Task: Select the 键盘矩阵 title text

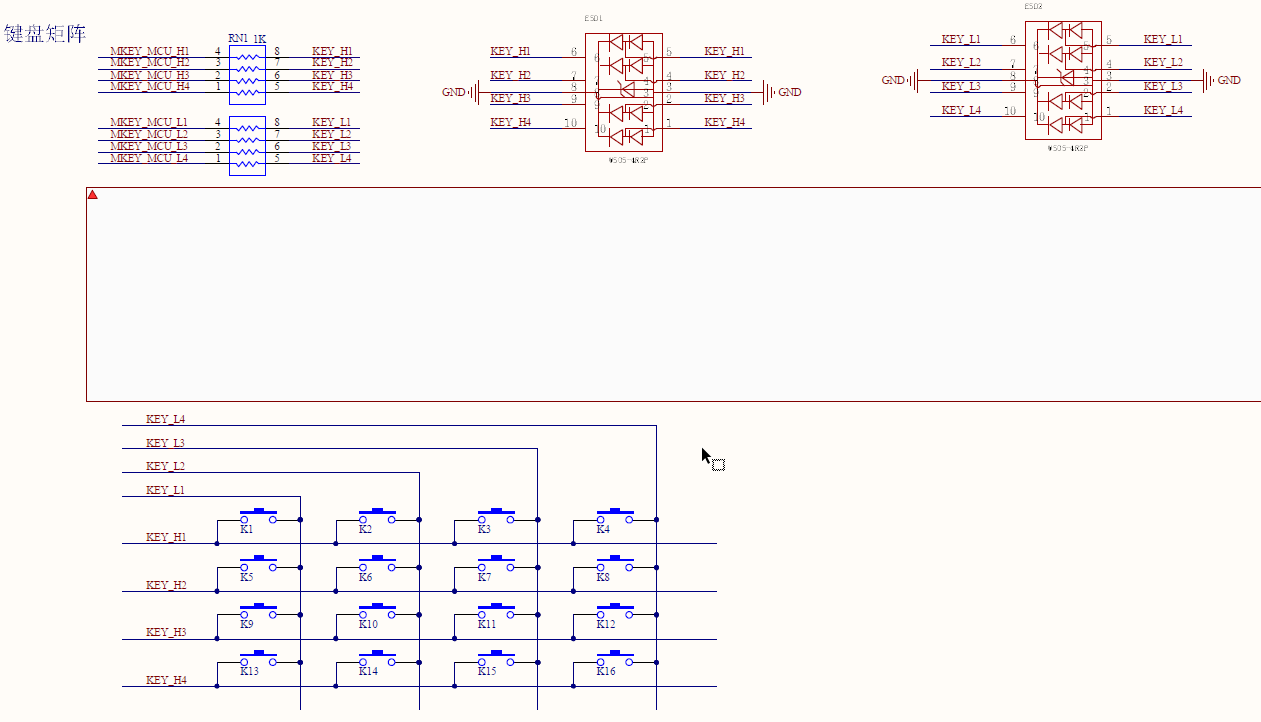Action: (45, 34)
